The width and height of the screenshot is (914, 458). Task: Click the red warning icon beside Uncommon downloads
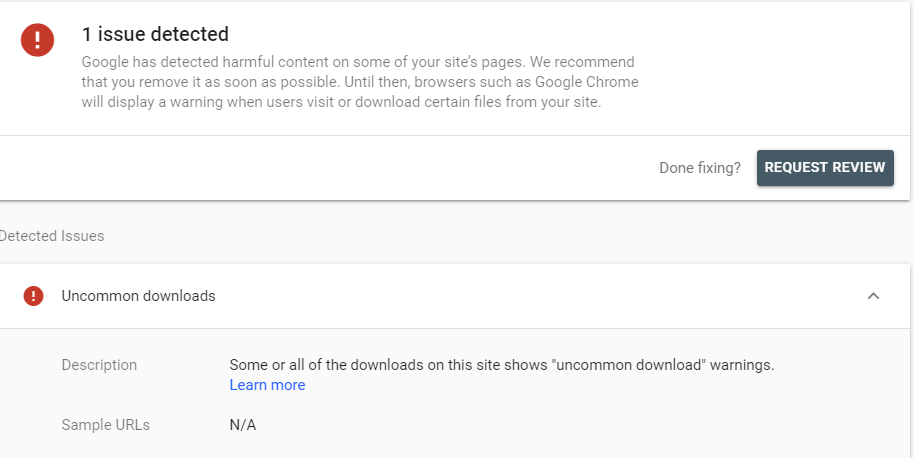[x=34, y=296]
